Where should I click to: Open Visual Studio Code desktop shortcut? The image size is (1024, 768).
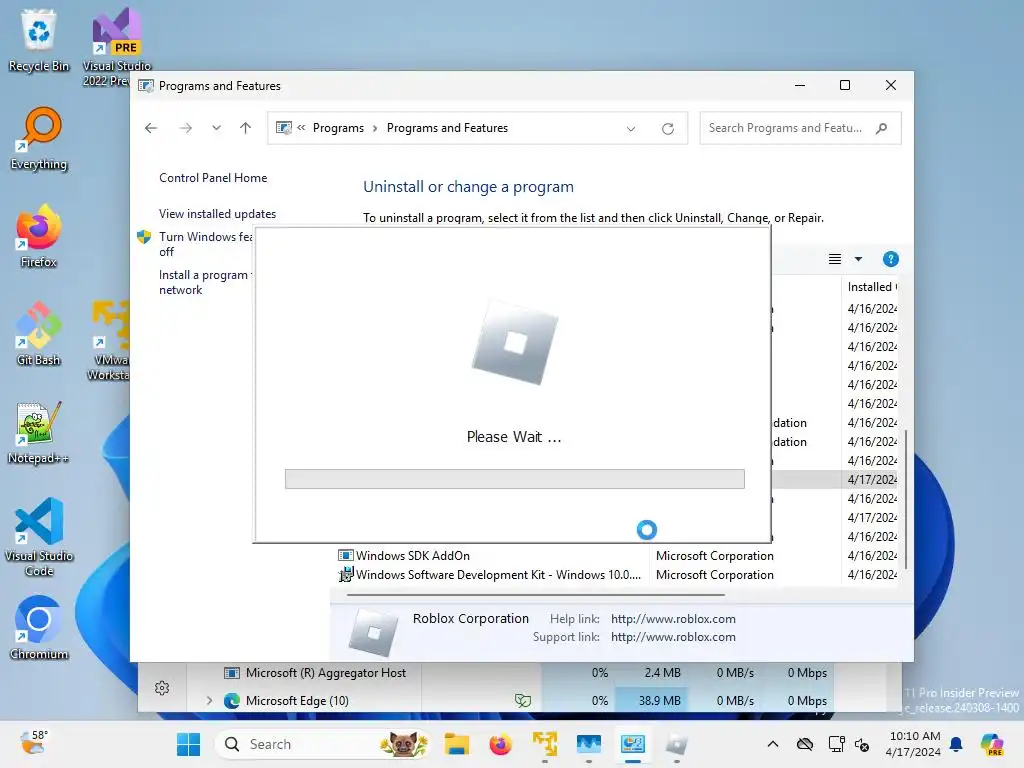[x=39, y=537]
